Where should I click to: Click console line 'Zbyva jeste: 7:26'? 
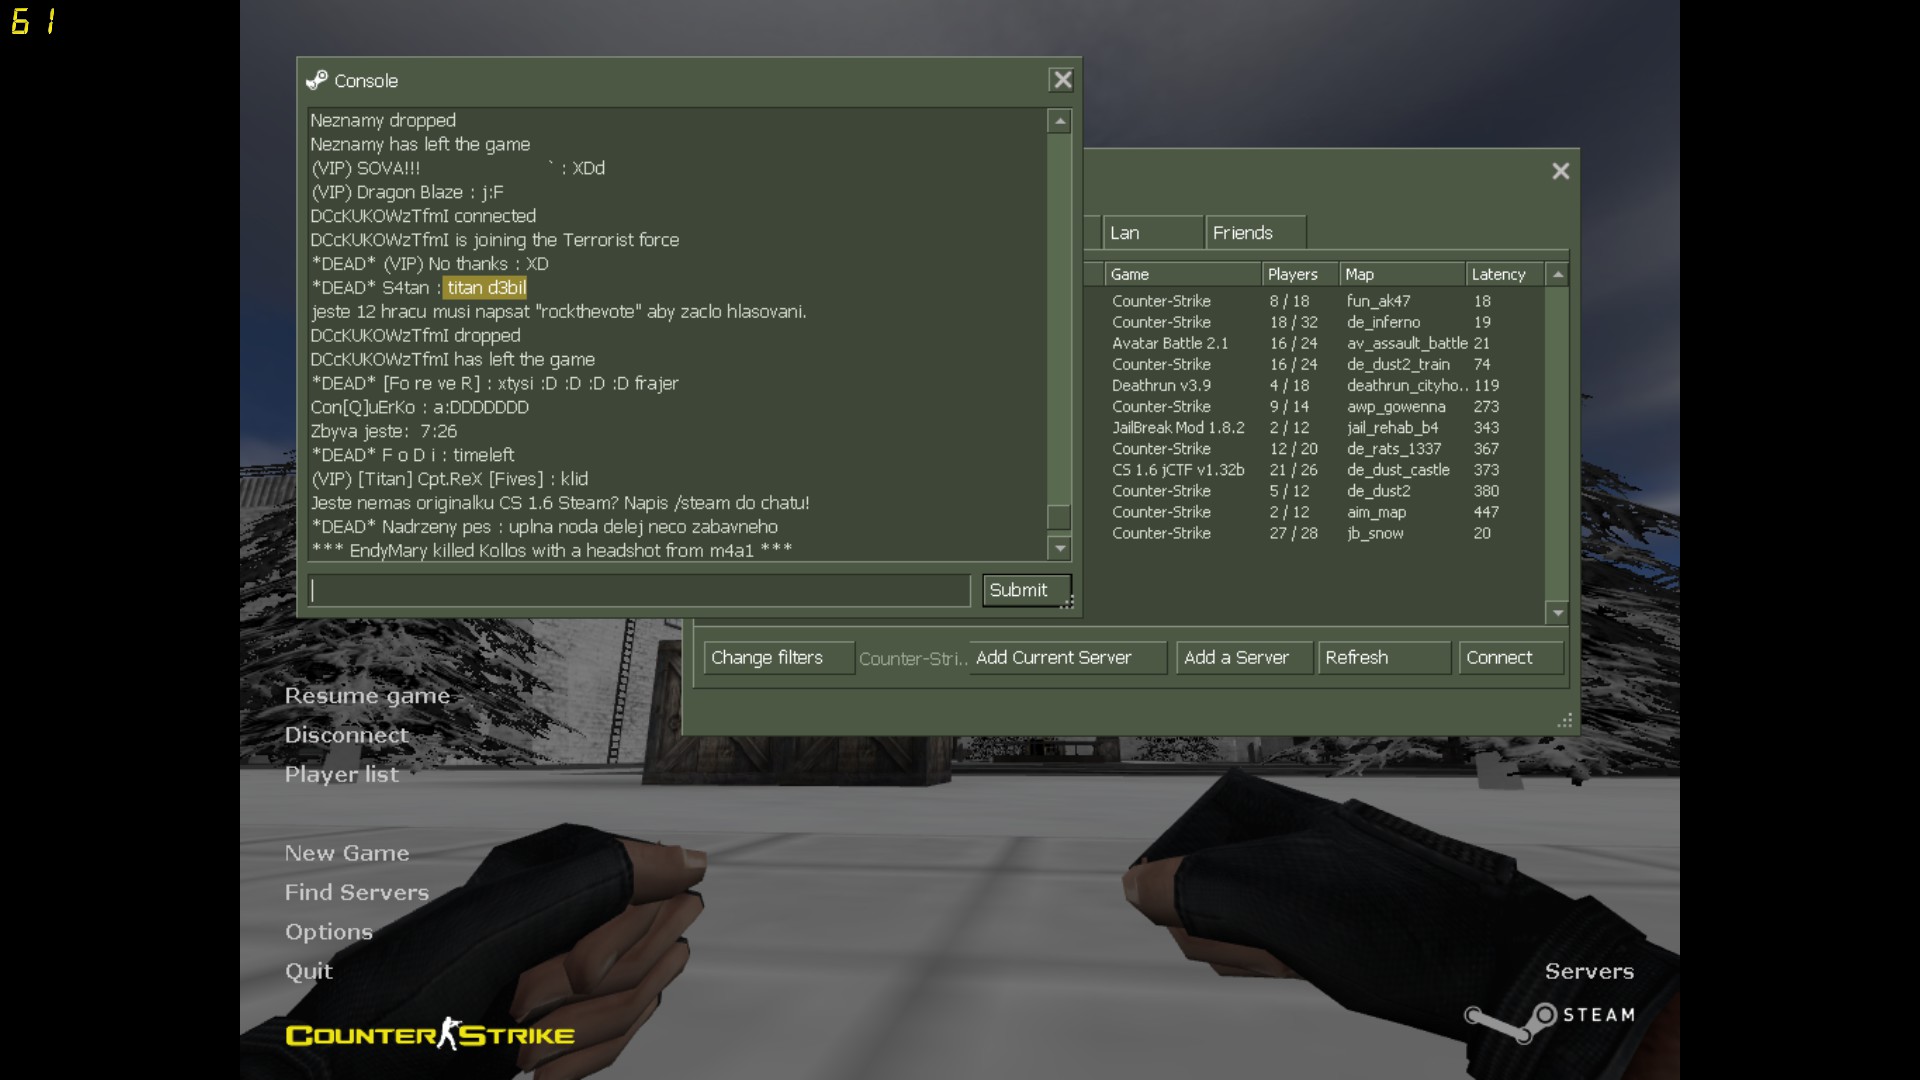pos(384,431)
